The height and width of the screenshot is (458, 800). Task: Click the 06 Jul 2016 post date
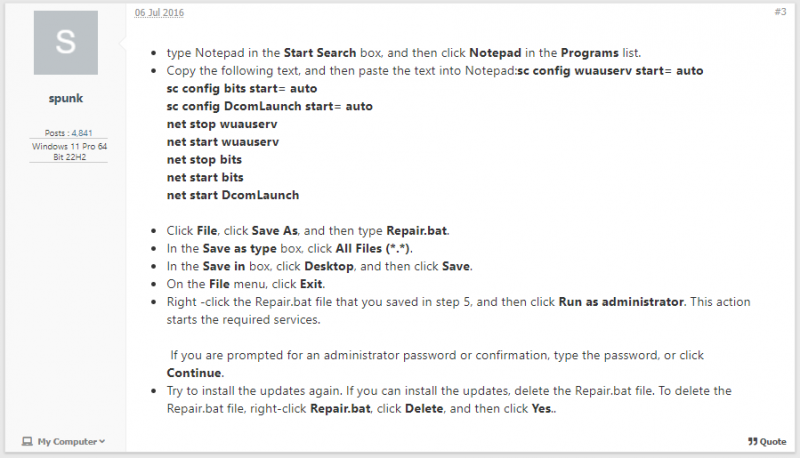[159, 13]
